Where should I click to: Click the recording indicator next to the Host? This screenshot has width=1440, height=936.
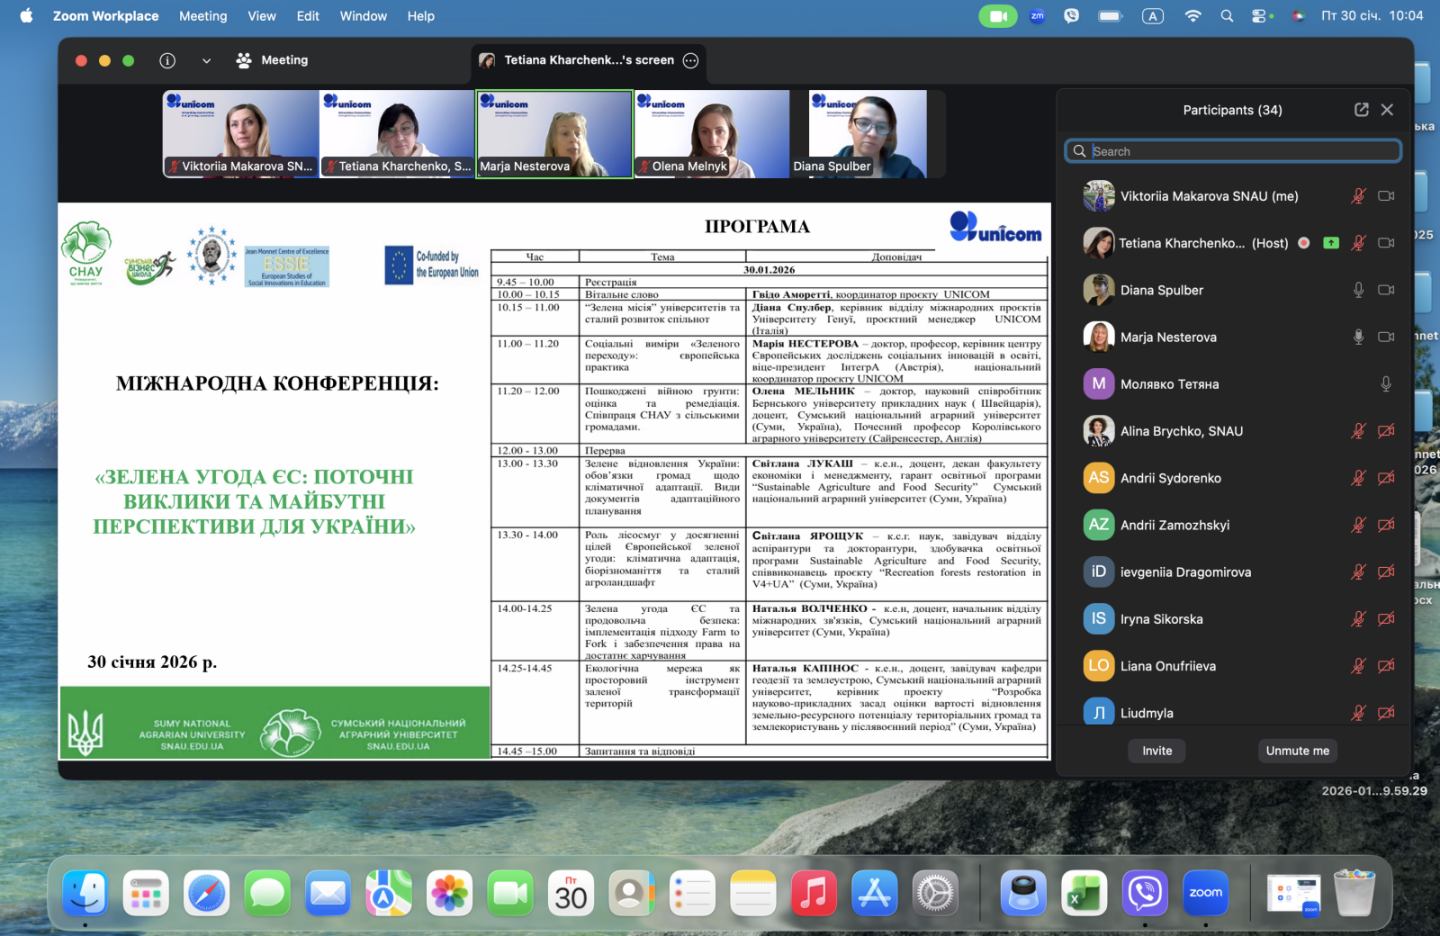coord(1304,243)
